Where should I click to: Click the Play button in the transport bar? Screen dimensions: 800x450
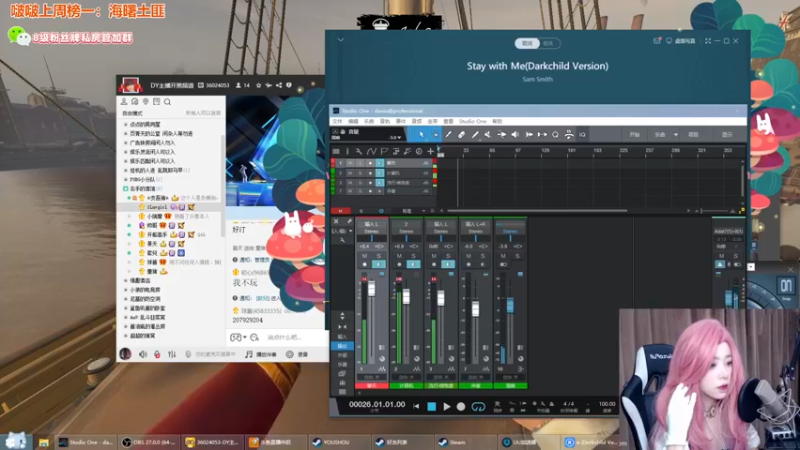coord(446,407)
